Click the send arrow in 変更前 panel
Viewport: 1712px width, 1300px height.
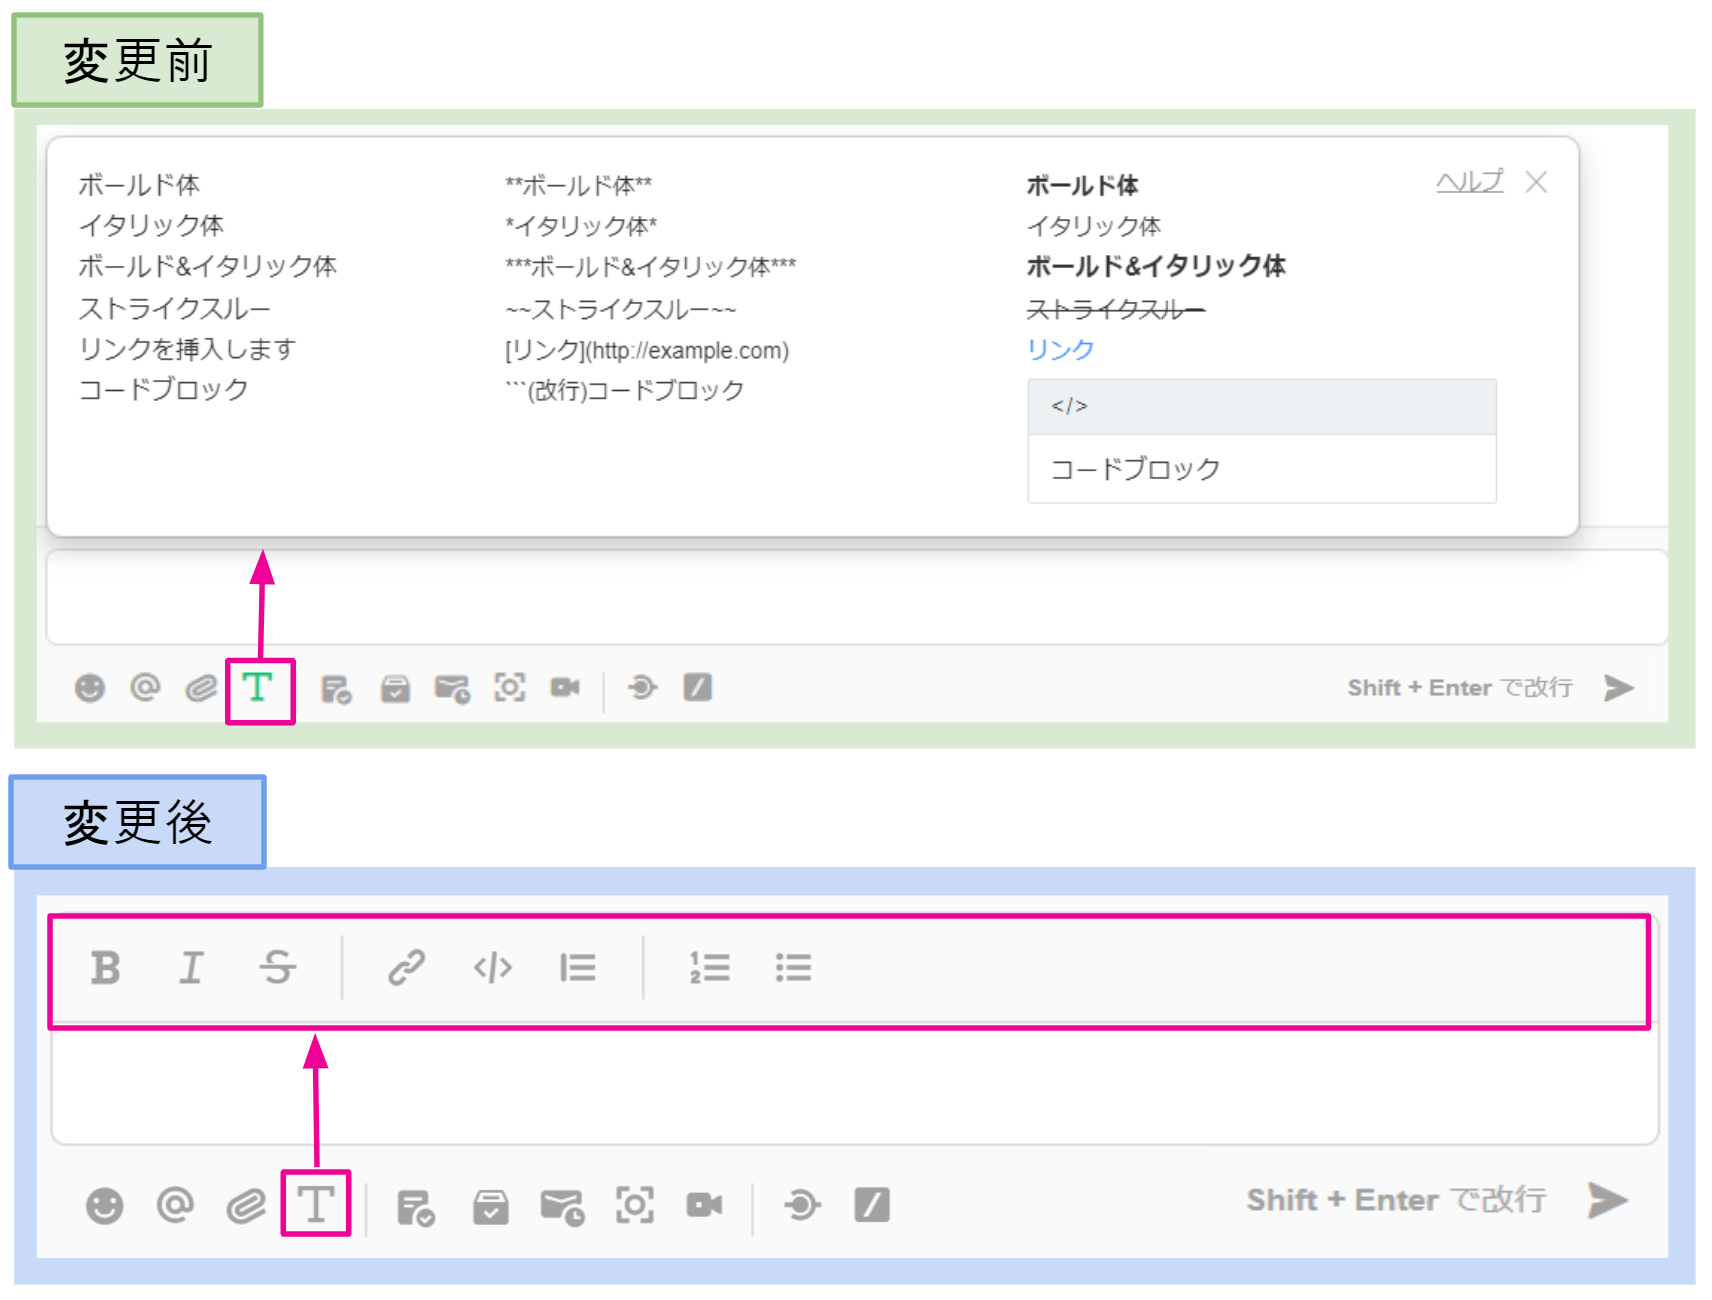click(x=1618, y=688)
